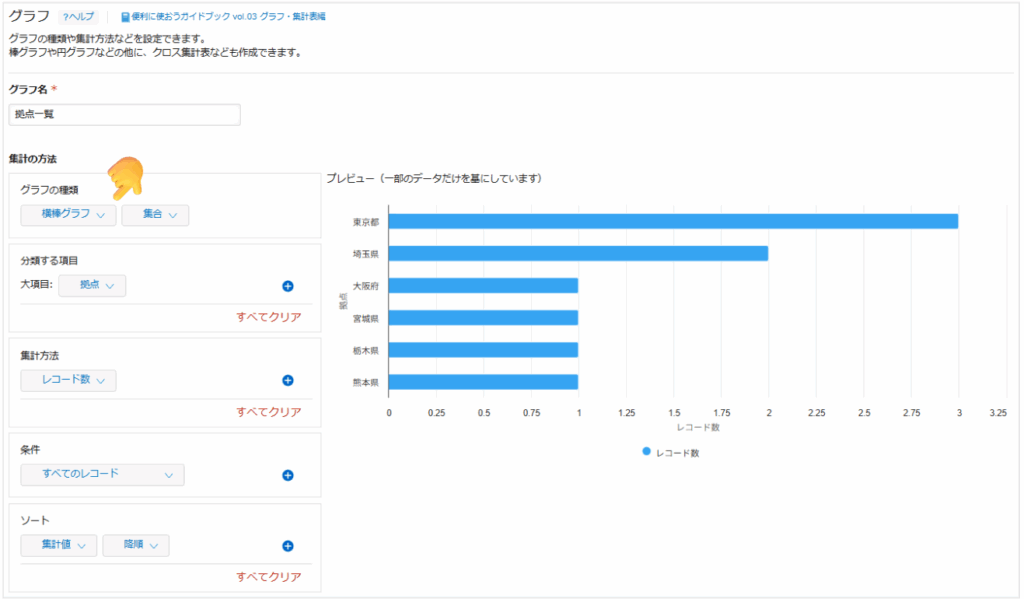Open the 横棒グラフ graph type dropdown
Image resolution: width=1024 pixels, height=599 pixels.
pyautogui.click(x=68, y=214)
